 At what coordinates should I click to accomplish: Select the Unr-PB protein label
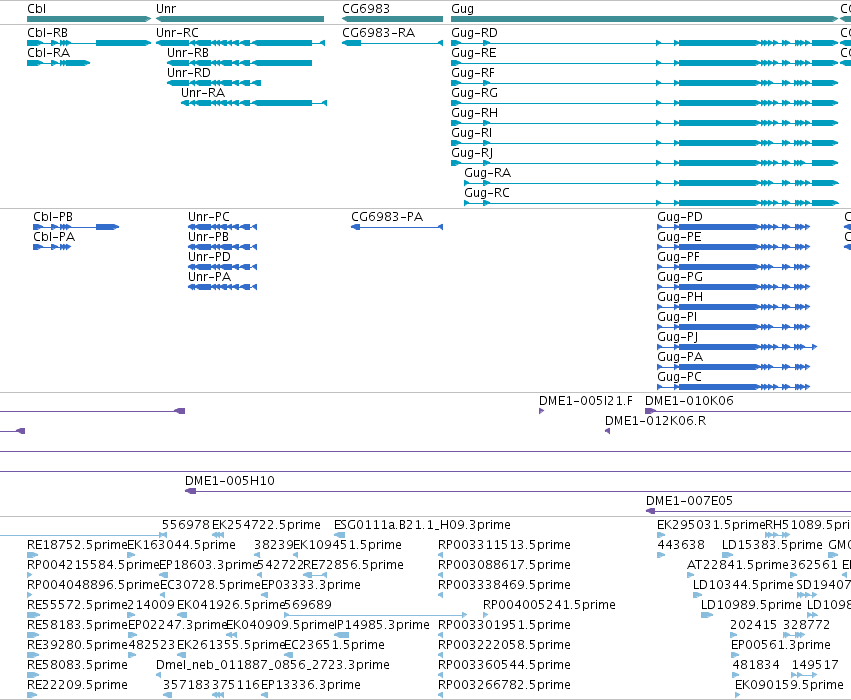pyautogui.click(x=208, y=237)
